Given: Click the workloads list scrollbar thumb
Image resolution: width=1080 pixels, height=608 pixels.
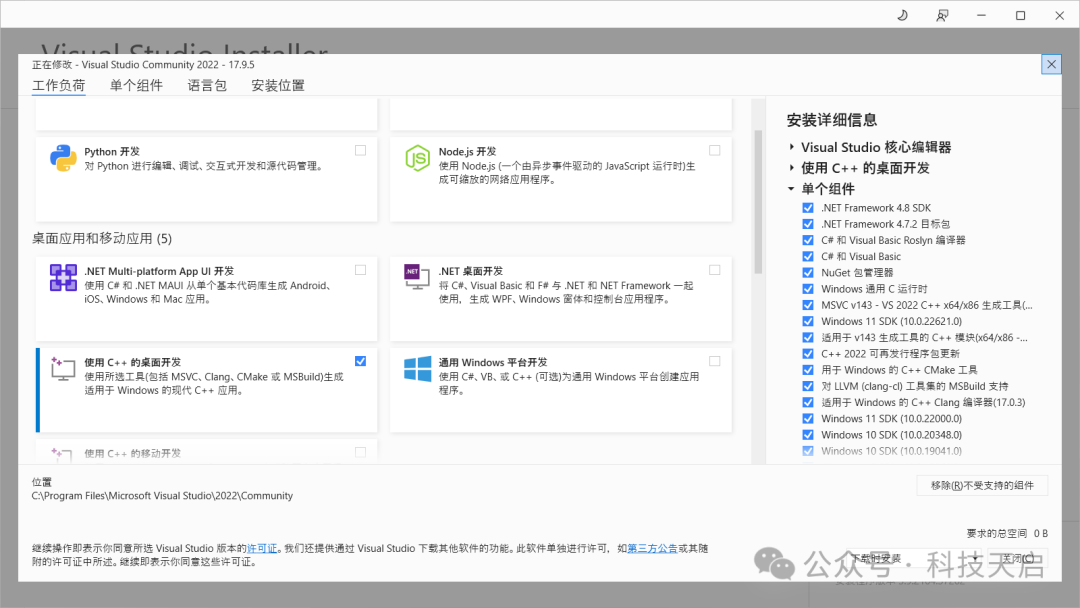Looking at the screenshot, I should click(758, 202).
